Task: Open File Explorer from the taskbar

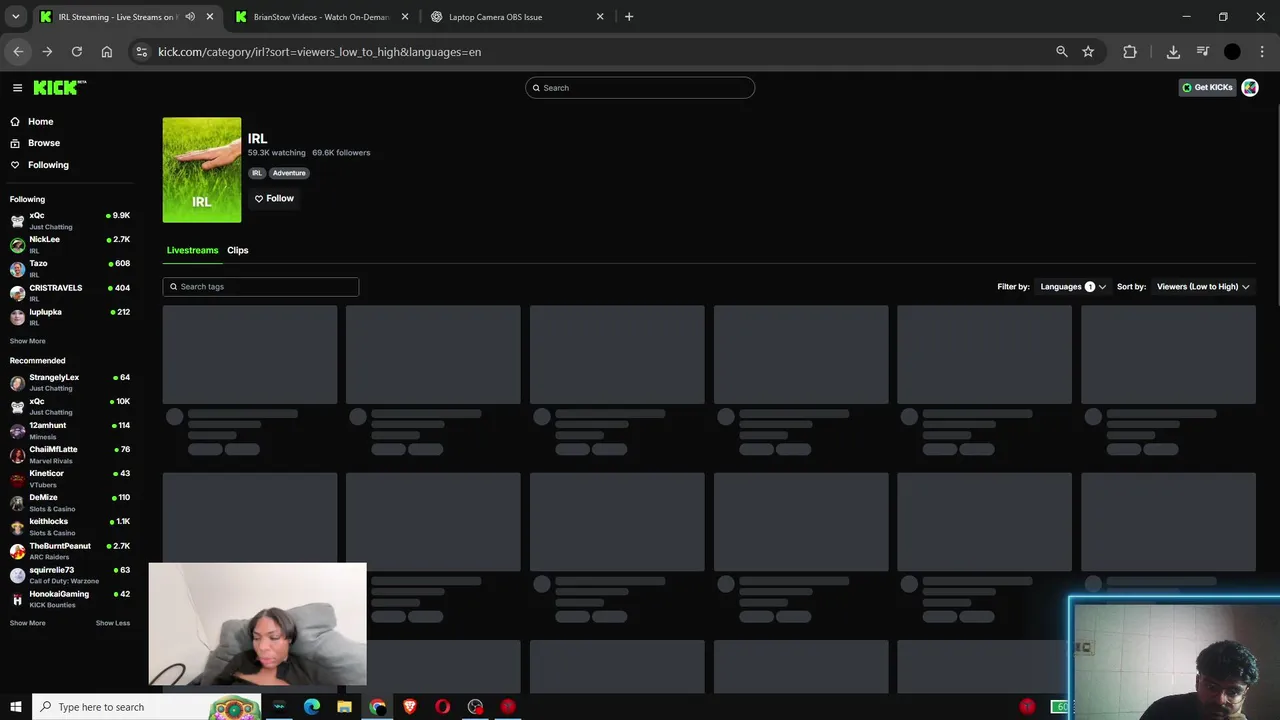Action: tap(344, 707)
